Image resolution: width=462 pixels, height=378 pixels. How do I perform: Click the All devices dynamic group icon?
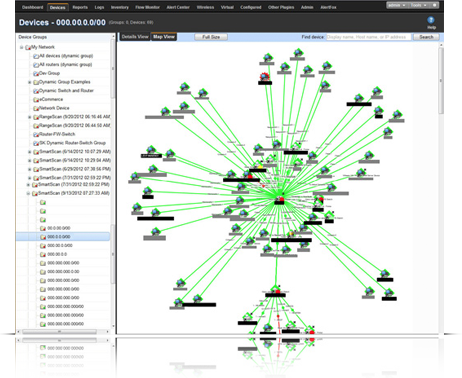tap(36, 56)
